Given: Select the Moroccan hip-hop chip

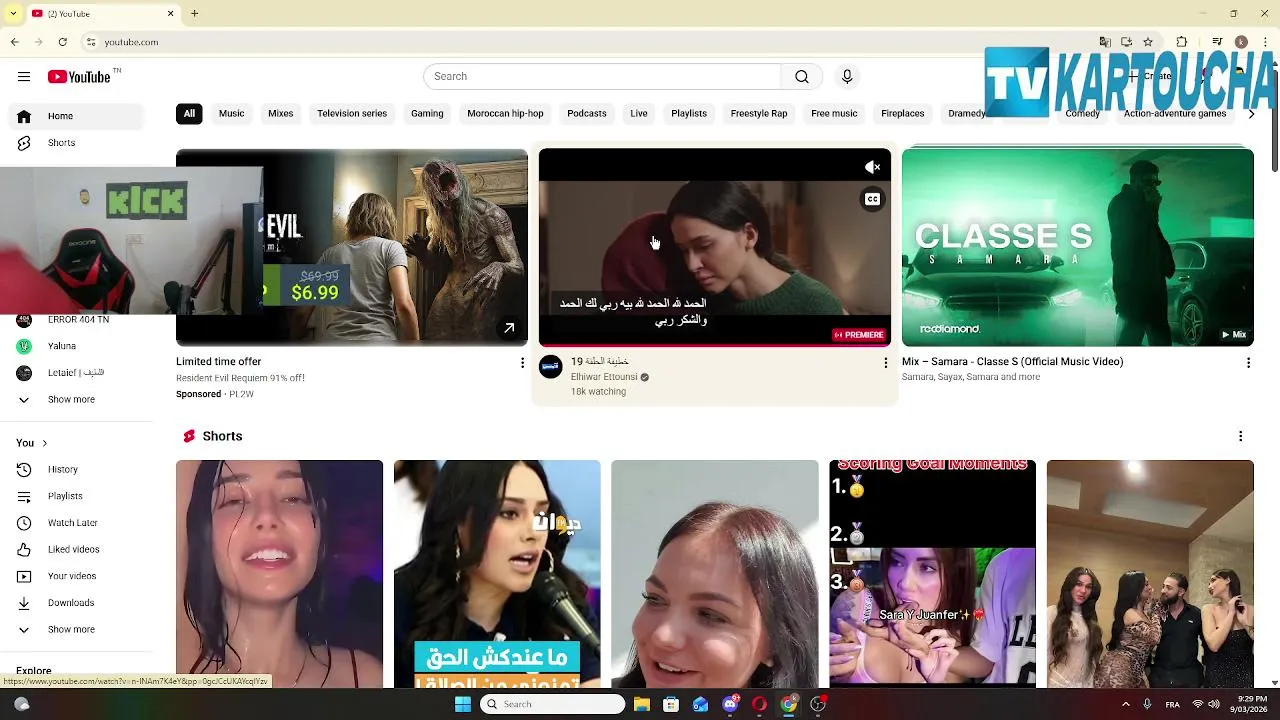Looking at the screenshot, I should tap(505, 113).
